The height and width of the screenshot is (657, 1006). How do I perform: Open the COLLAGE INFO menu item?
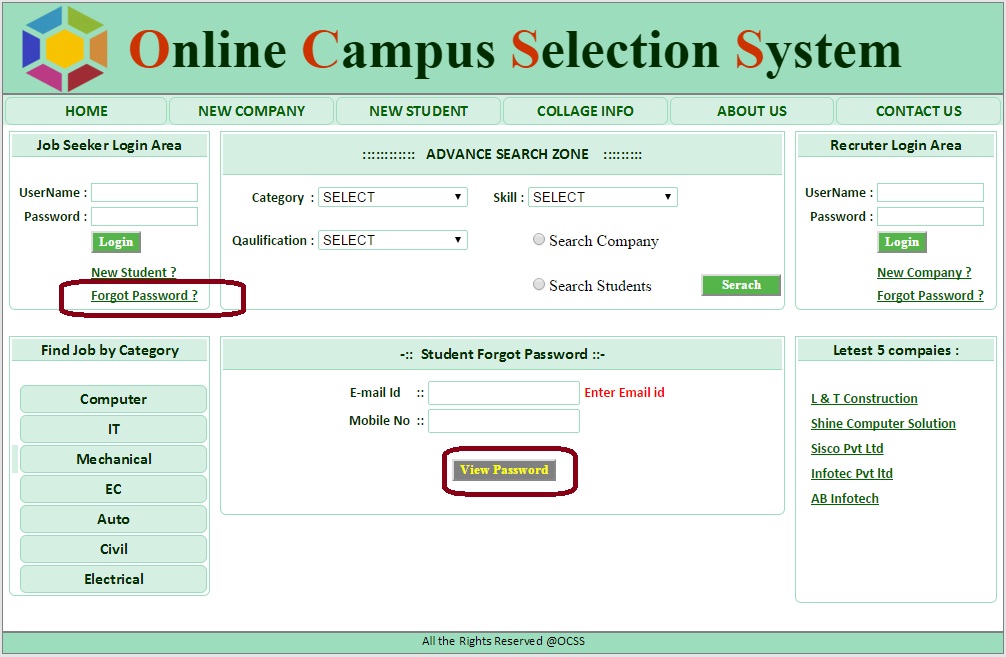[585, 111]
